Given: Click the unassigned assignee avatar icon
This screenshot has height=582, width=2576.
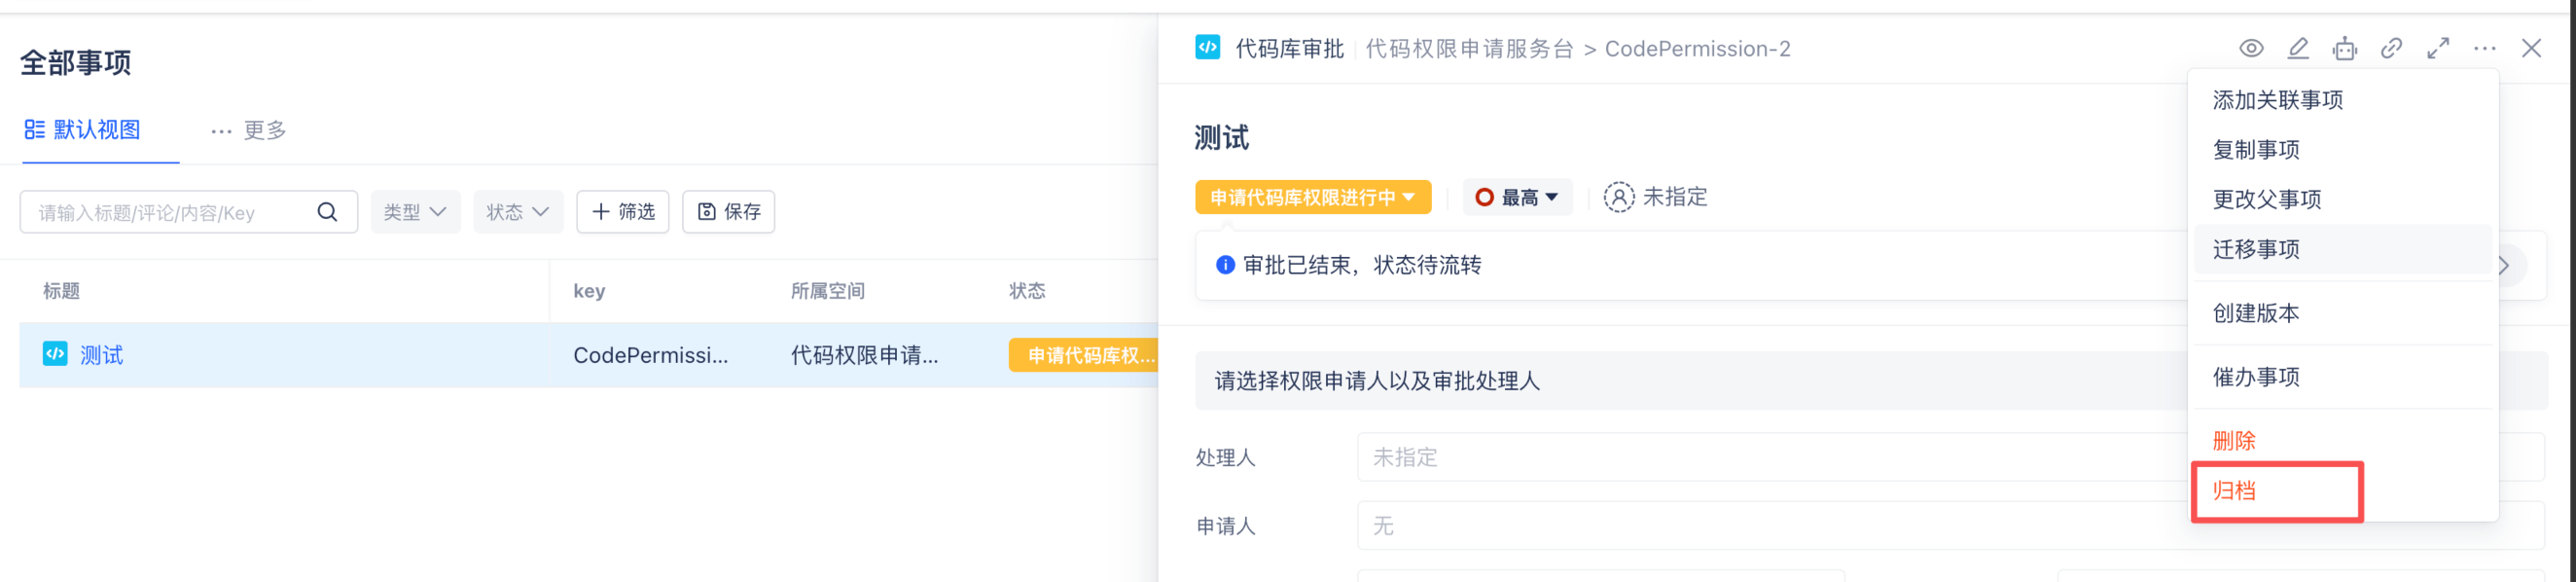Looking at the screenshot, I should [1618, 197].
